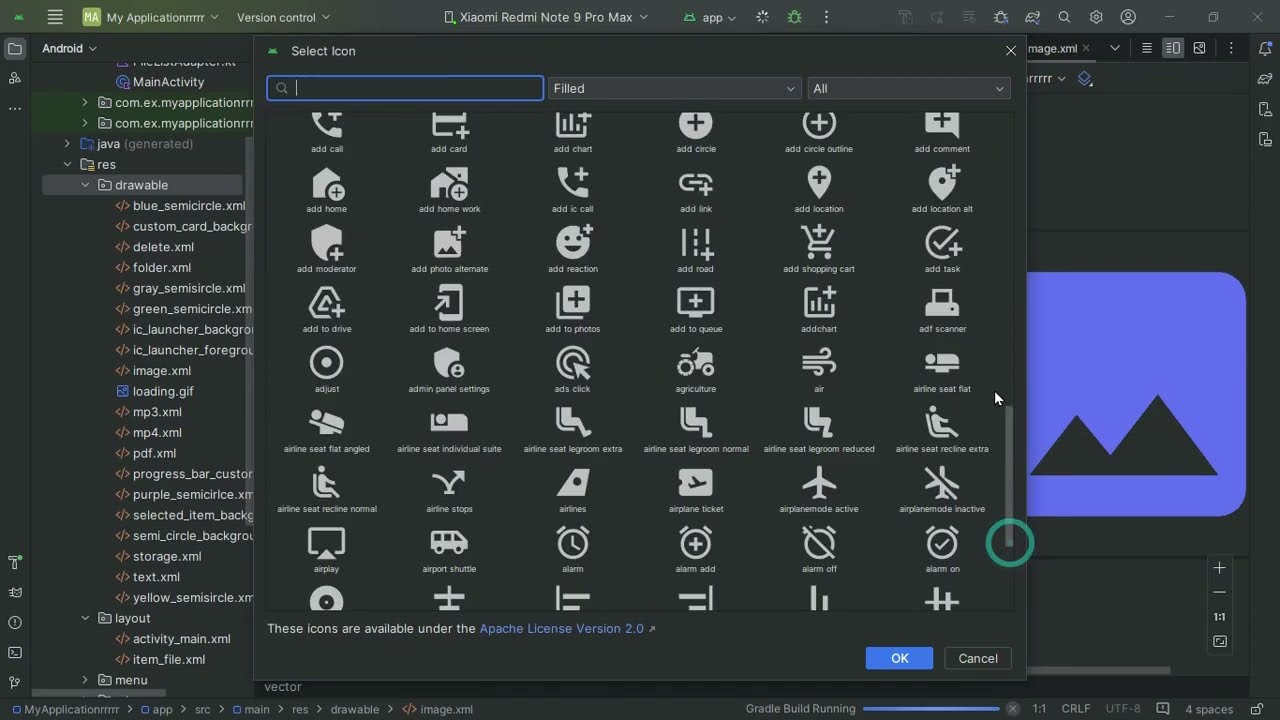Viewport: 1280px width, 720px height.
Task: Expand the java (generated) folder
Action: click(68, 144)
